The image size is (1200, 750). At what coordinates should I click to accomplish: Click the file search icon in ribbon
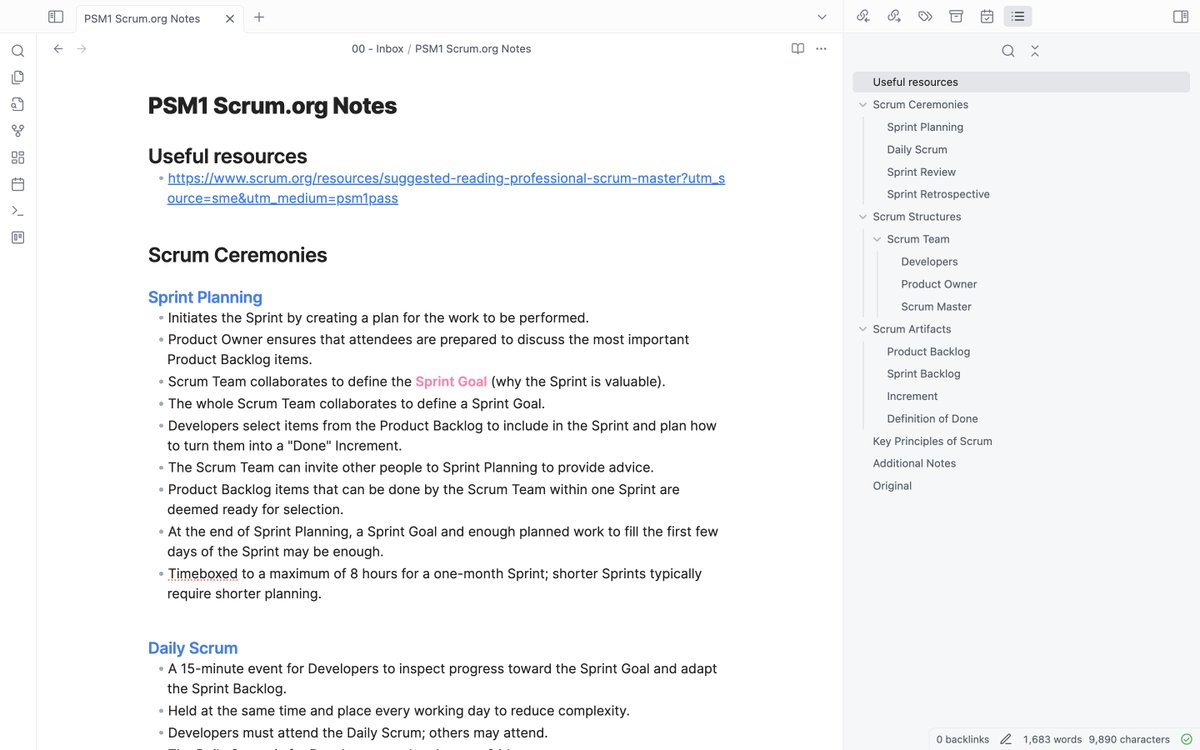point(18,104)
